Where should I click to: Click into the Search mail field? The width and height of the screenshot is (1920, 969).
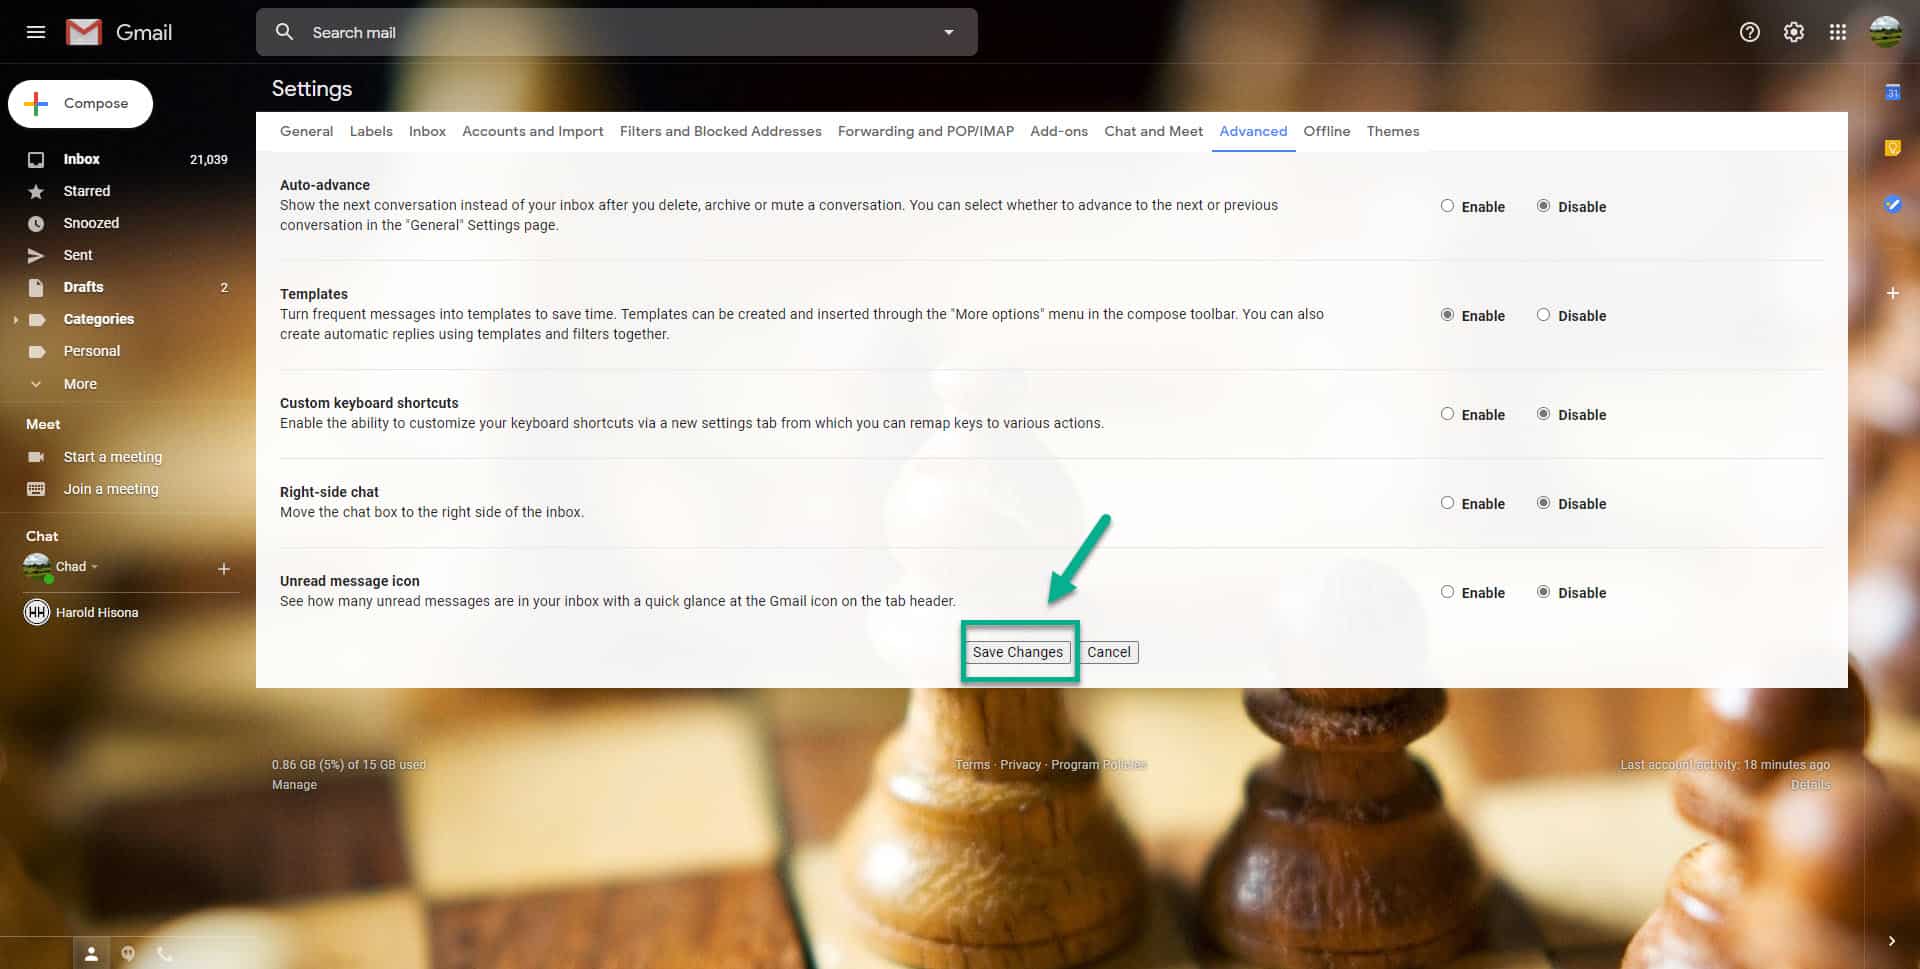tap(616, 32)
